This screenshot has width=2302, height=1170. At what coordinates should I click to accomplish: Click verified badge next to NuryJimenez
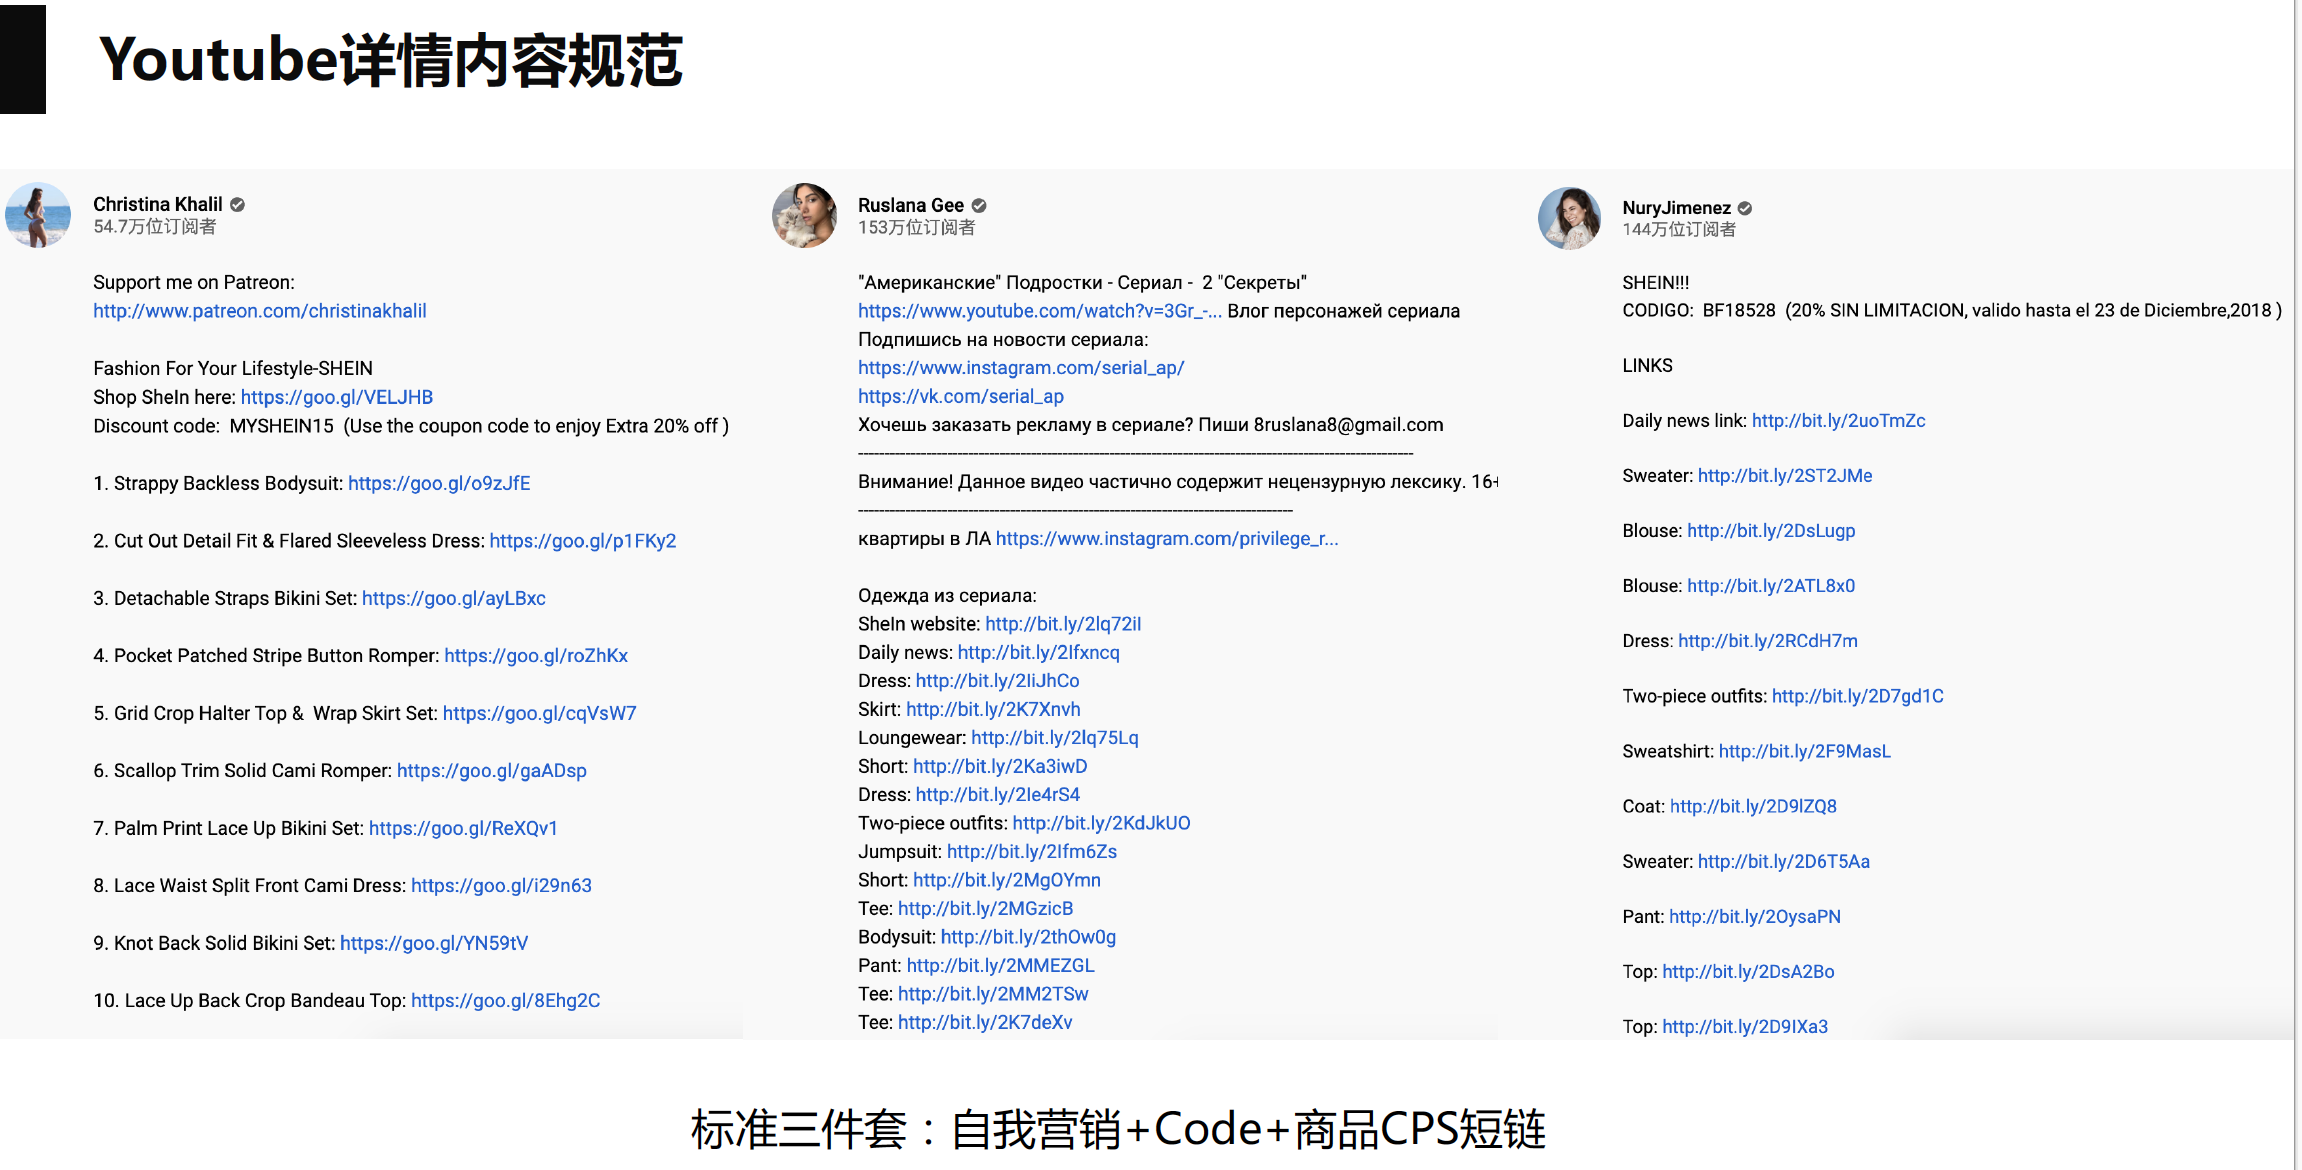tap(1745, 208)
